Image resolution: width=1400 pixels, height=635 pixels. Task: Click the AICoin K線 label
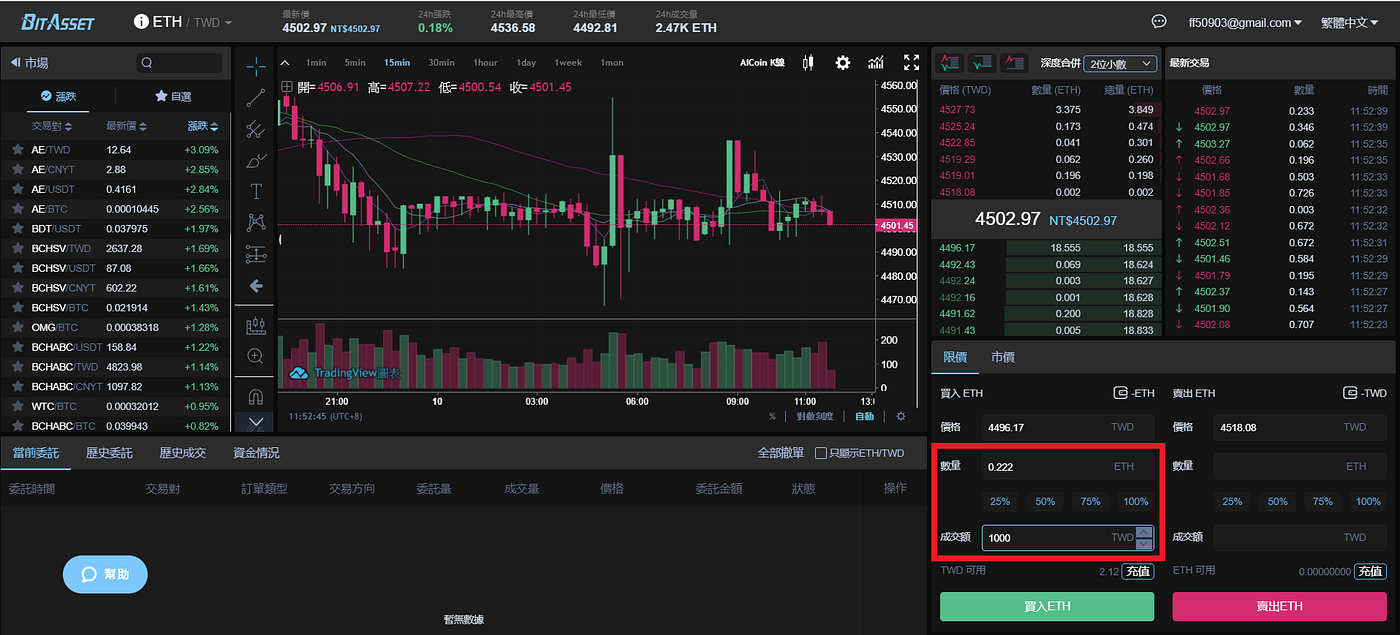tap(762, 62)
